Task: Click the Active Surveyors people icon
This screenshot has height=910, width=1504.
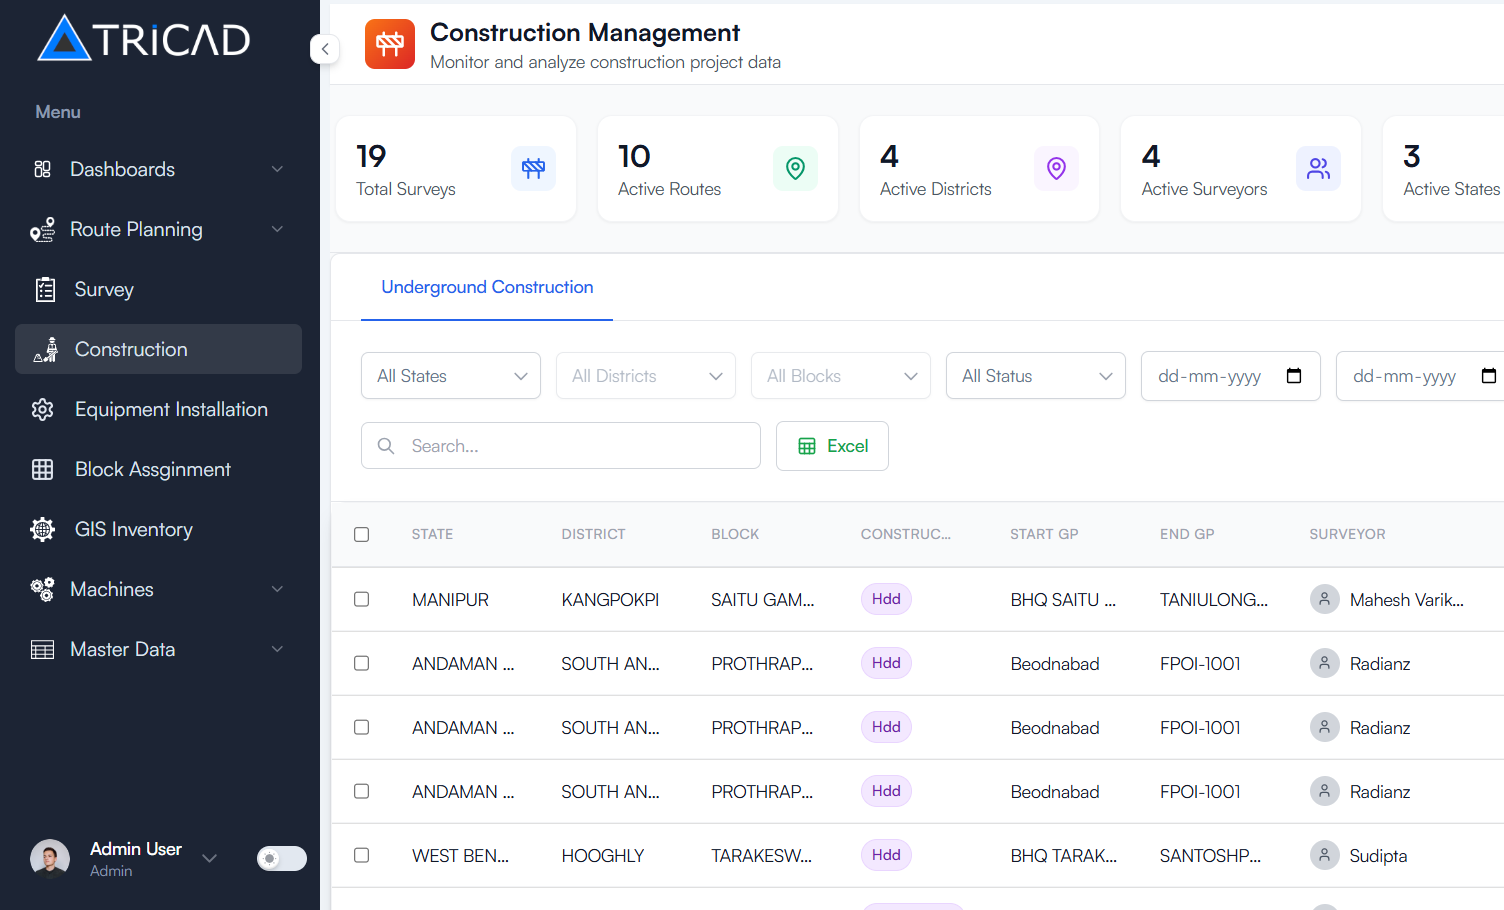Action: click(x=1318, y=169)
